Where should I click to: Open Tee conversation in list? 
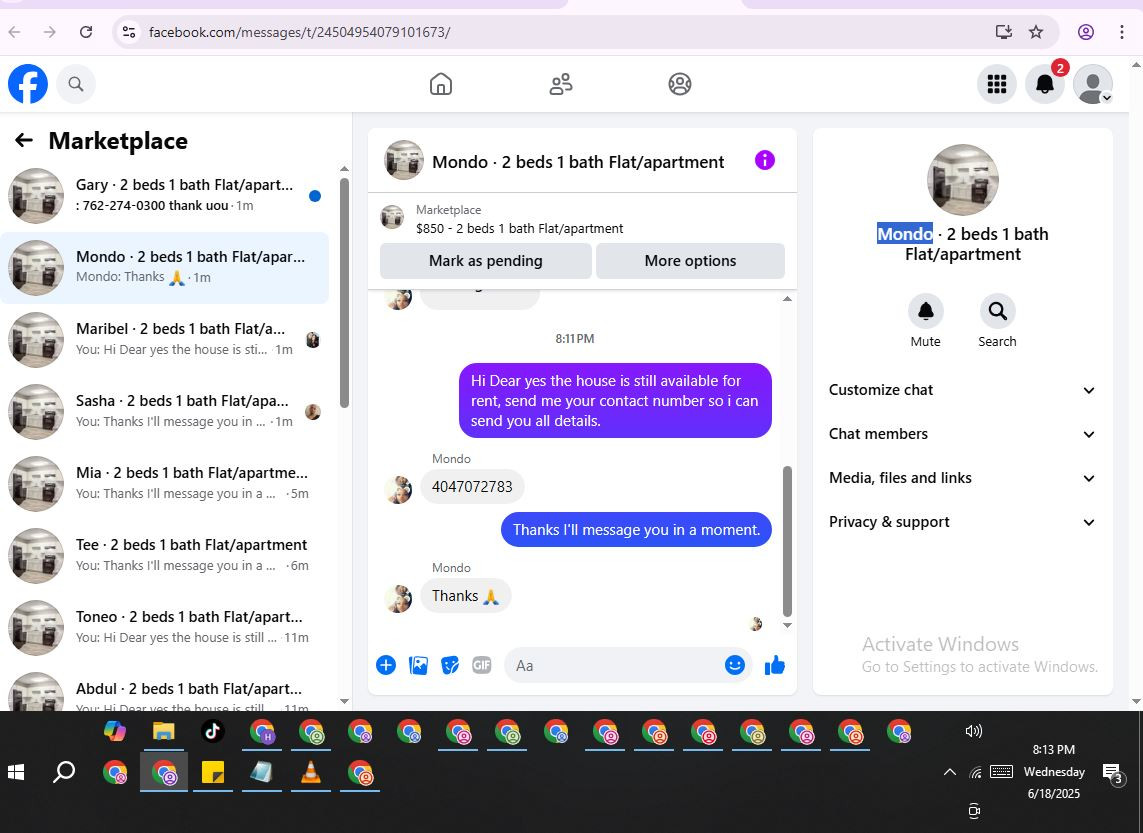[x=165, y=555]
